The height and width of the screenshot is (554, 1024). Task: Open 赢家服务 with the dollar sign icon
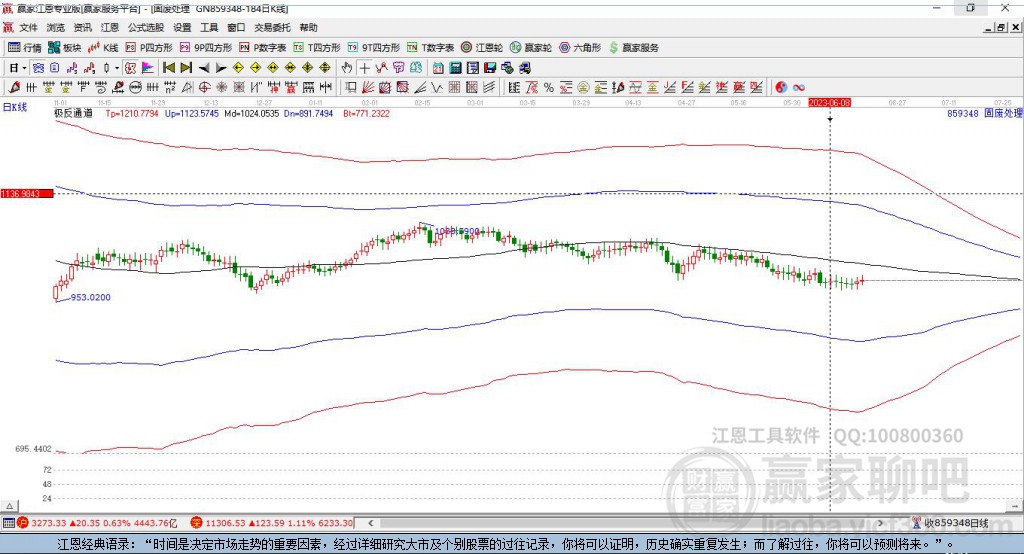633,48
